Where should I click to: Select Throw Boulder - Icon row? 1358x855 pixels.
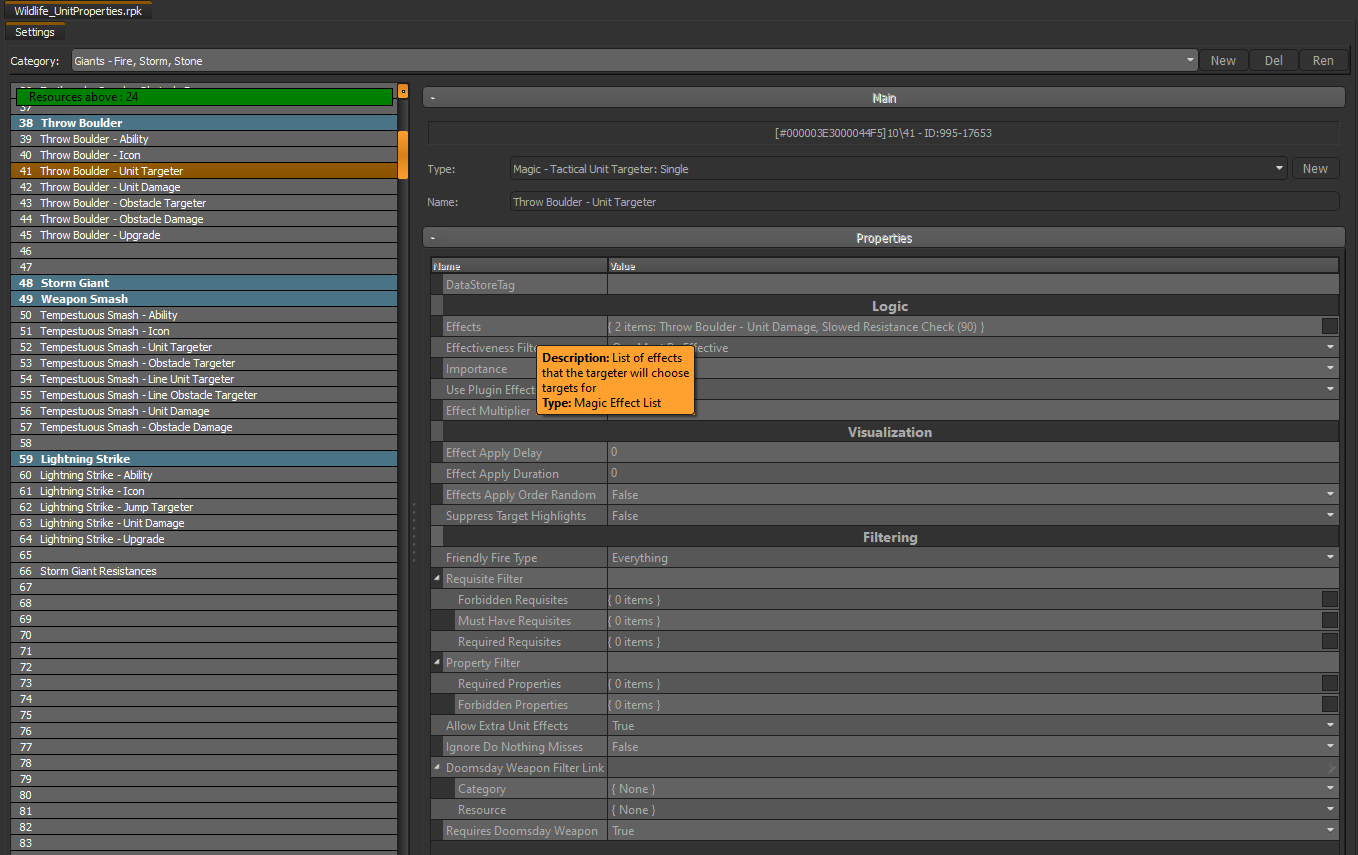coord(204,155)
